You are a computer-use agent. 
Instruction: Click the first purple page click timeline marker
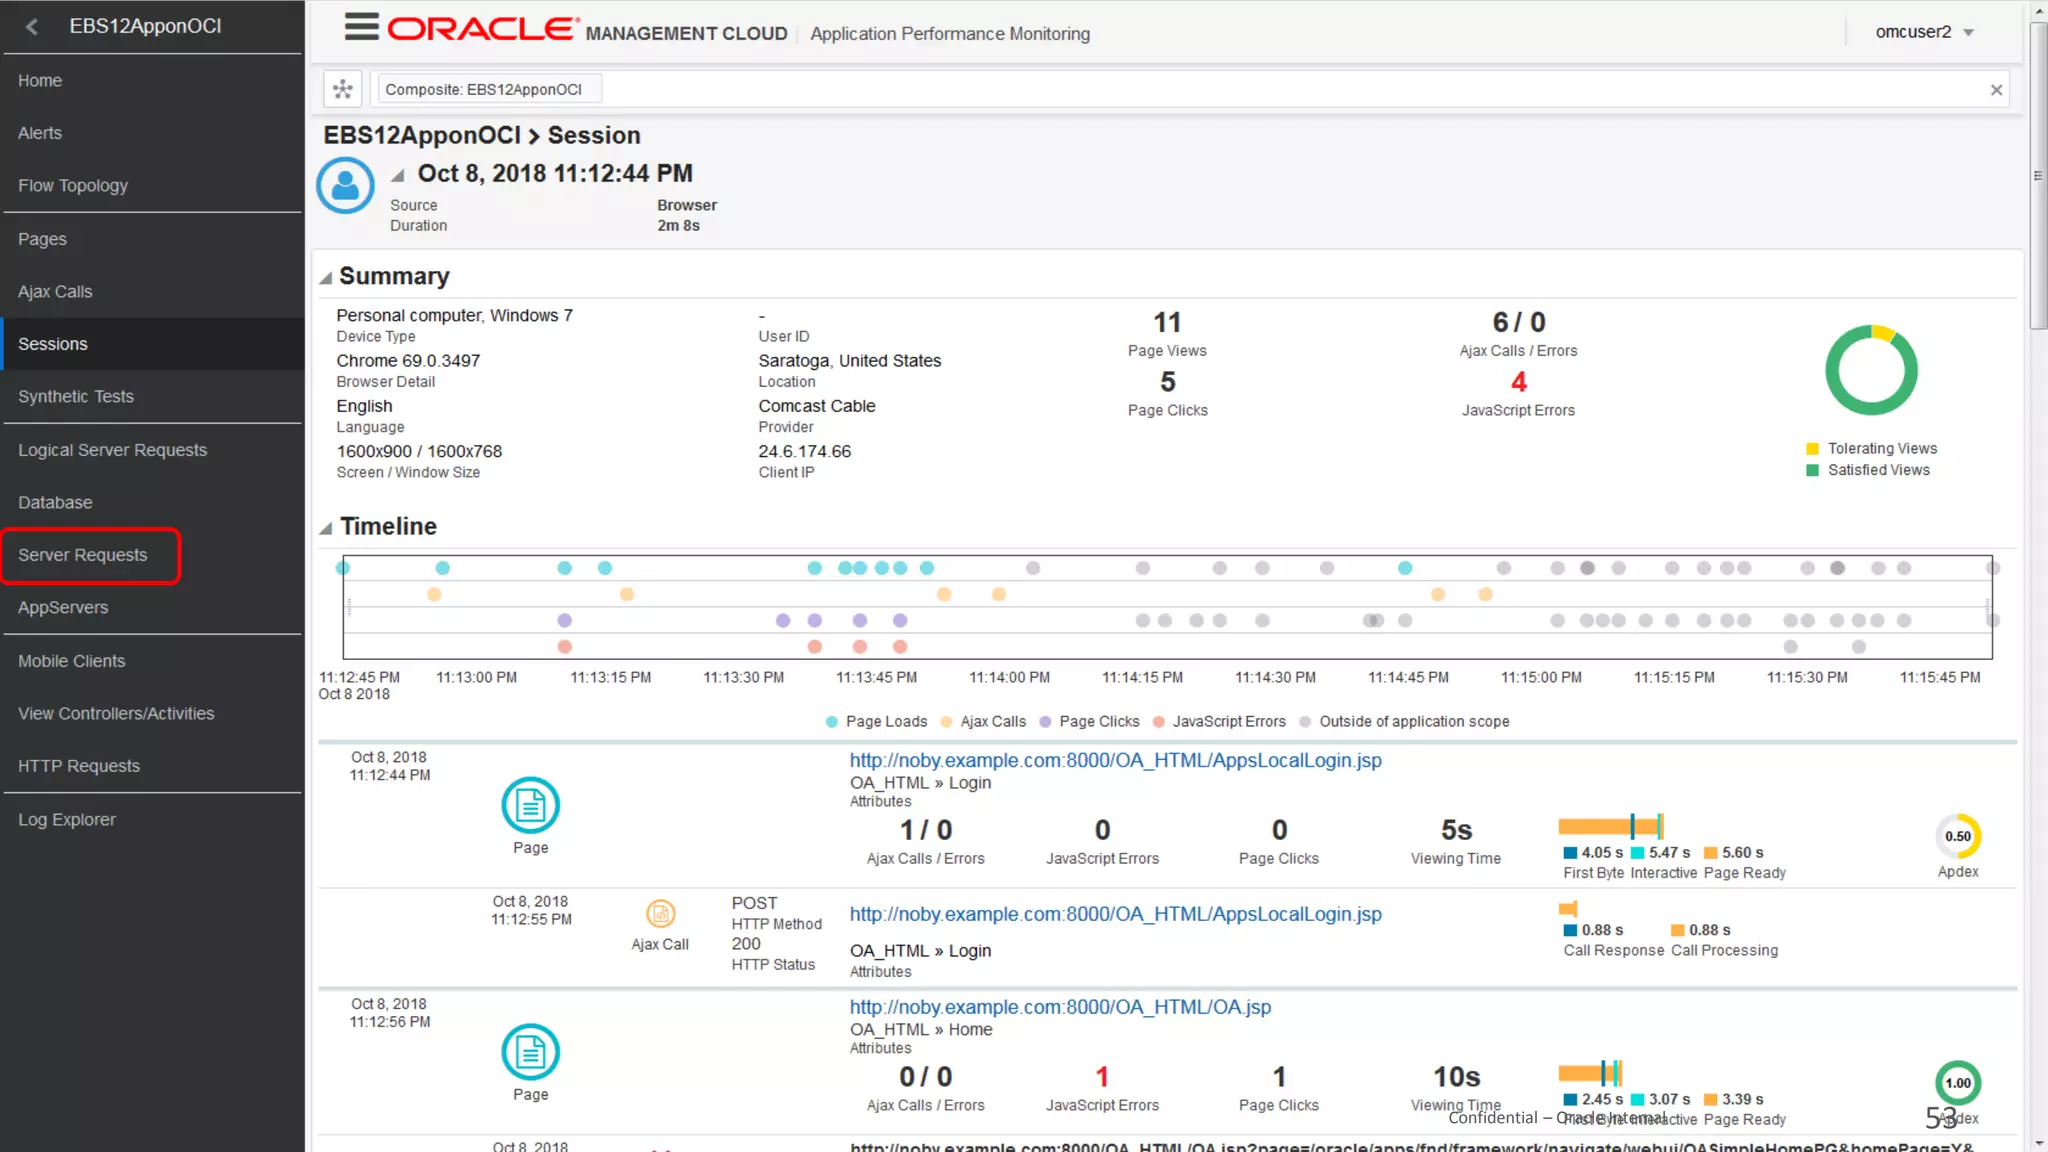coord(565,620)
